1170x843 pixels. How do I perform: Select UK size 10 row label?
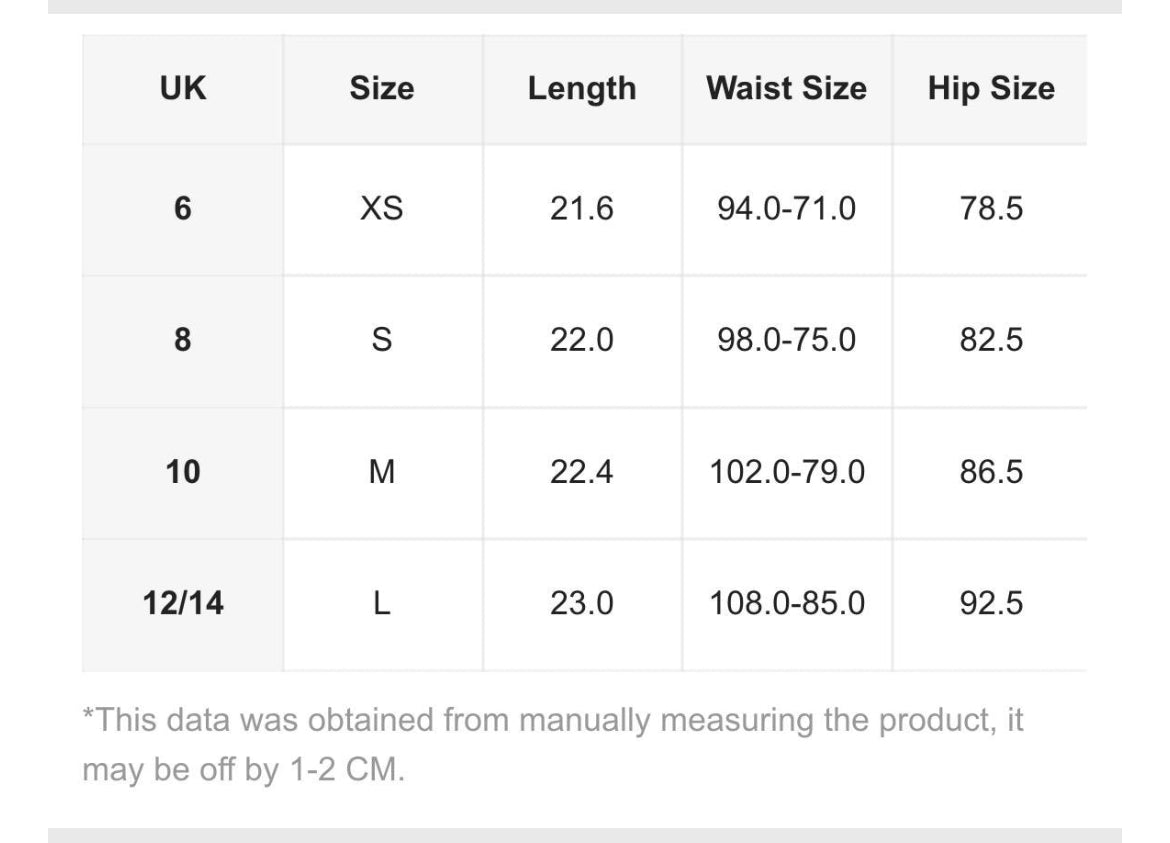coord(182,472)
